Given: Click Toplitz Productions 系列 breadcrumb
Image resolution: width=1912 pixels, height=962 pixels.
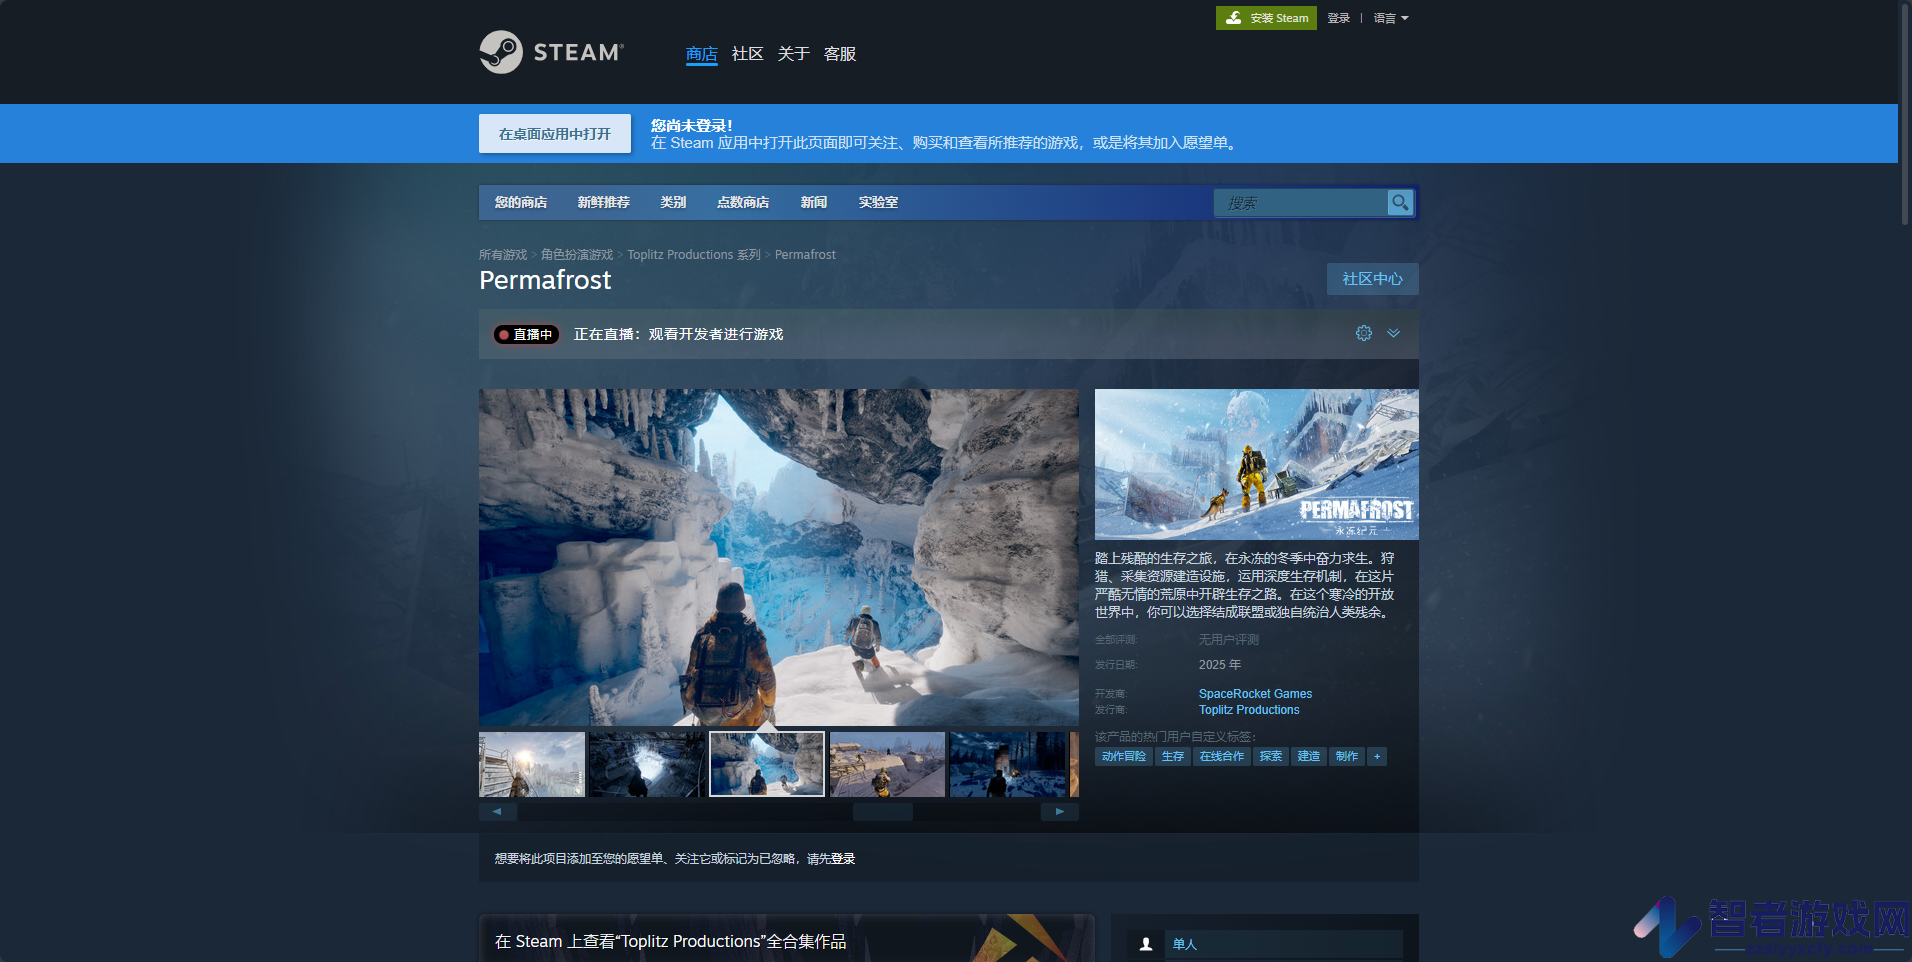Looking at the screenshot, I should [694, 255].
